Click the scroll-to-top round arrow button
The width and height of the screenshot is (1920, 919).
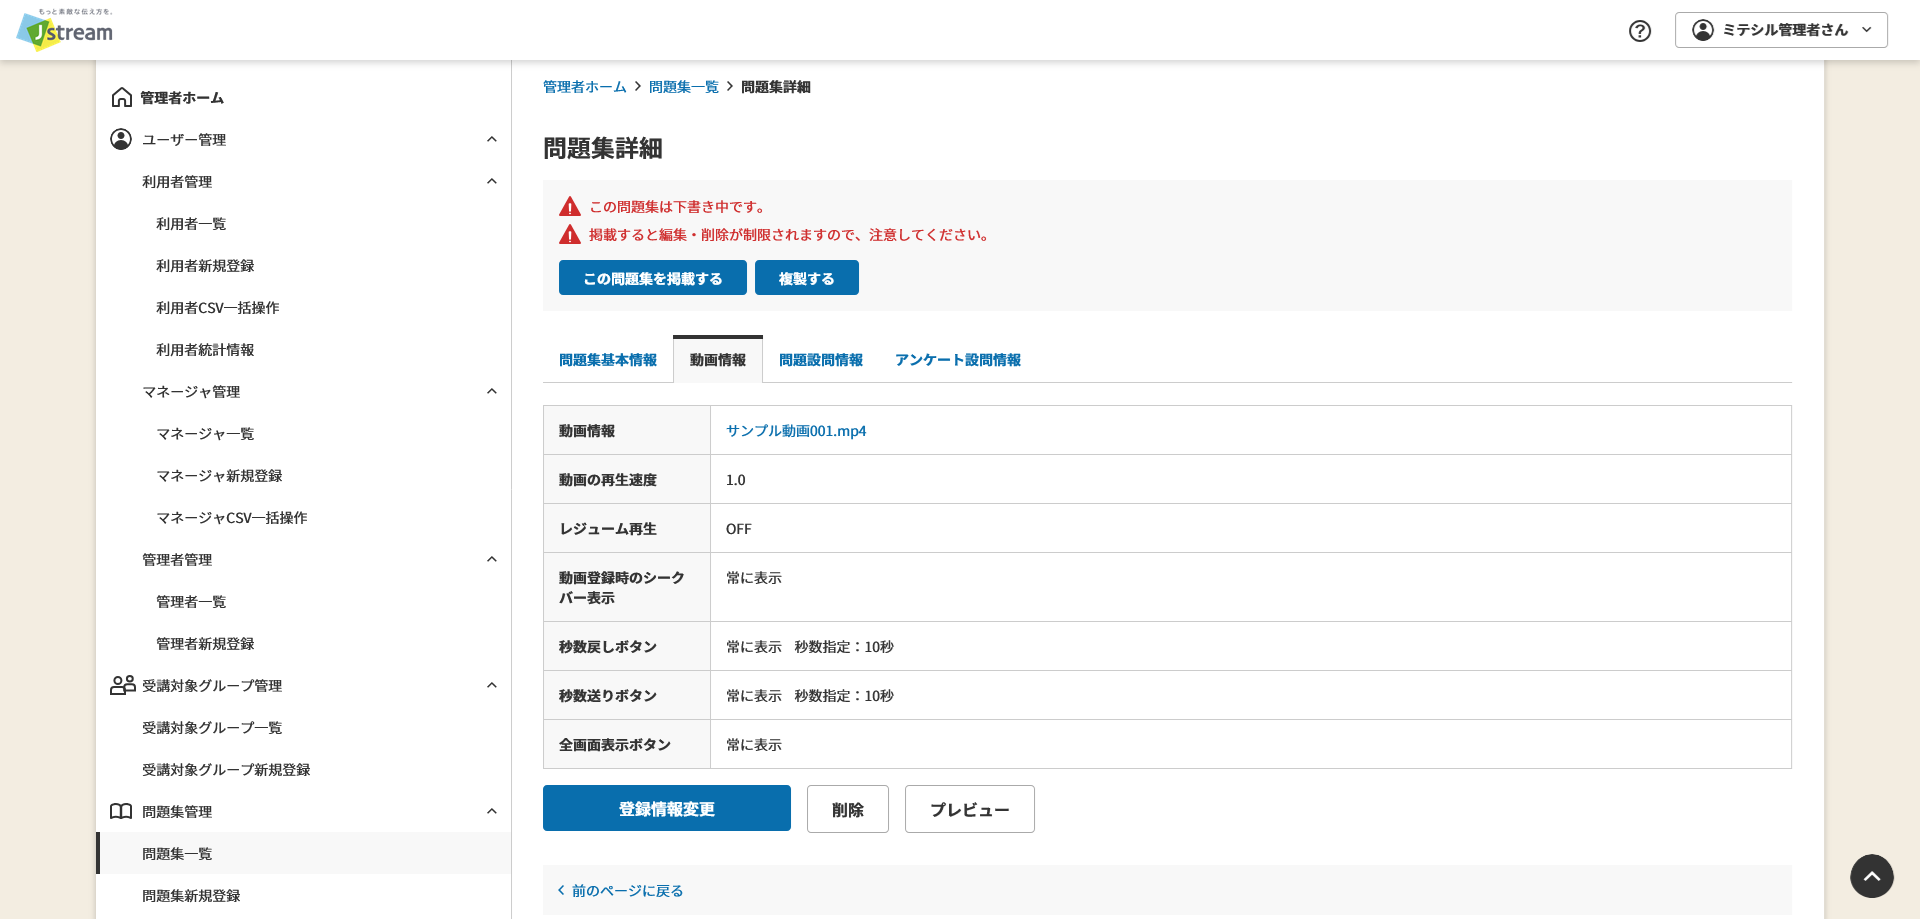point(1872,876)
